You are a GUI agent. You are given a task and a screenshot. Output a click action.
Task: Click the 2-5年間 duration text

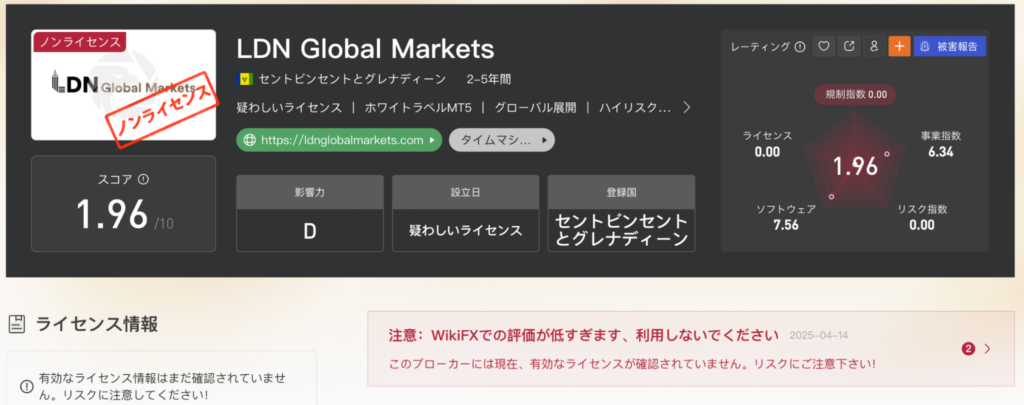(x=489, y=80)
